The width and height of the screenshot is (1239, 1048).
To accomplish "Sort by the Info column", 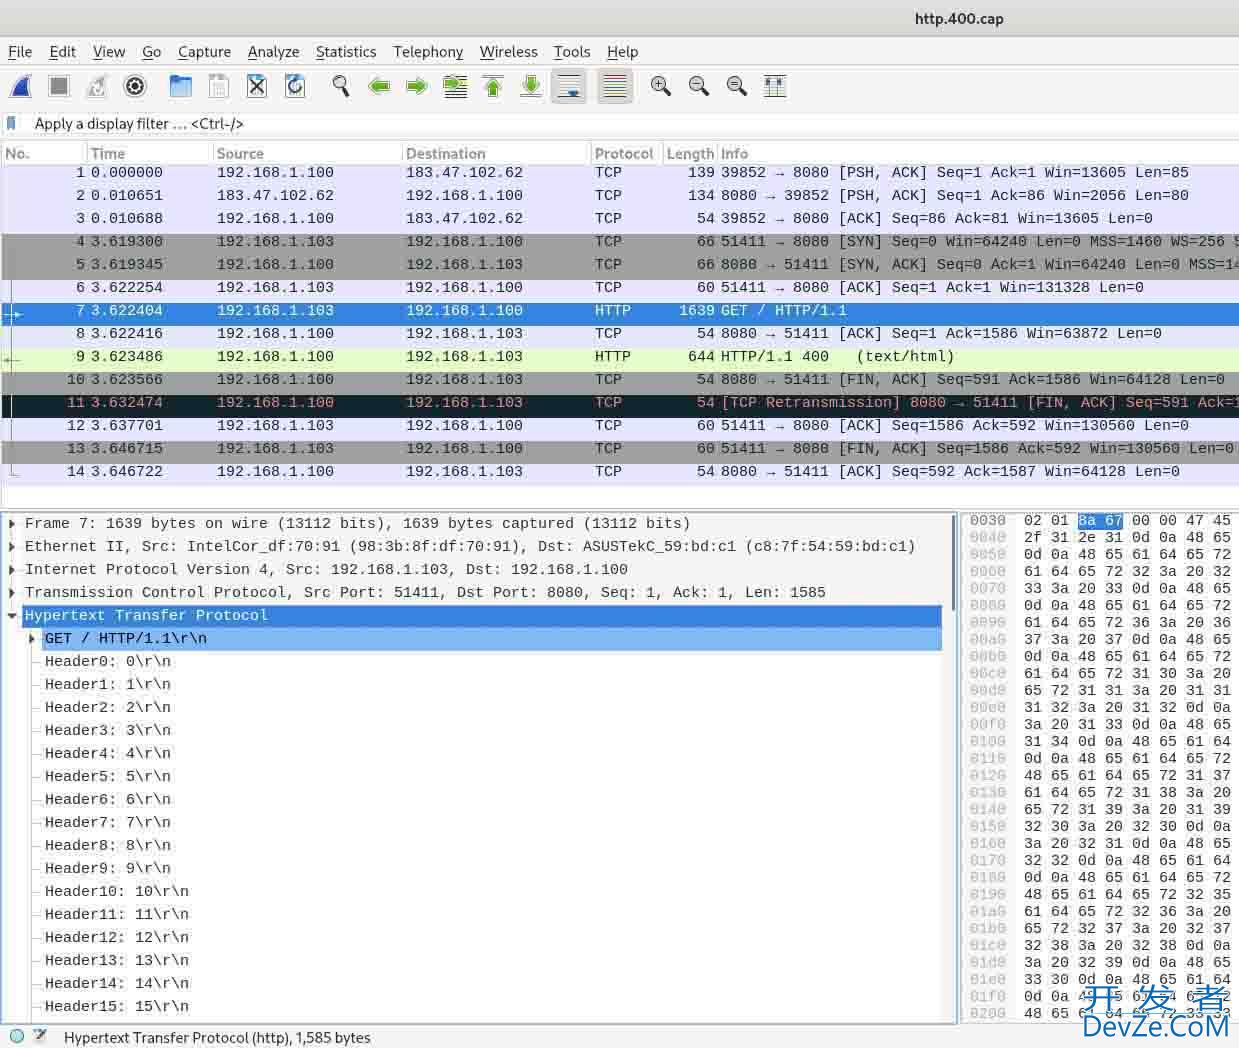I will coord(978,153).
